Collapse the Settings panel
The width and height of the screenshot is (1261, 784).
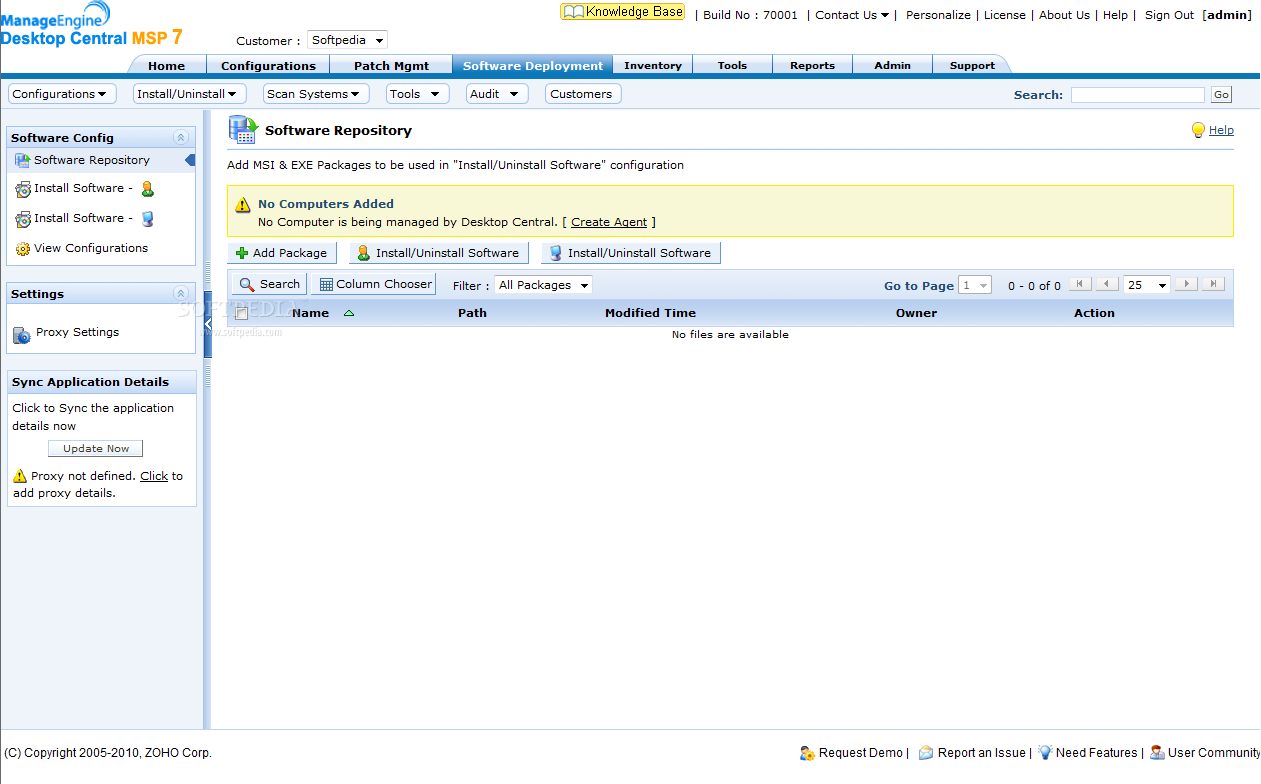(x=181, y=294)
